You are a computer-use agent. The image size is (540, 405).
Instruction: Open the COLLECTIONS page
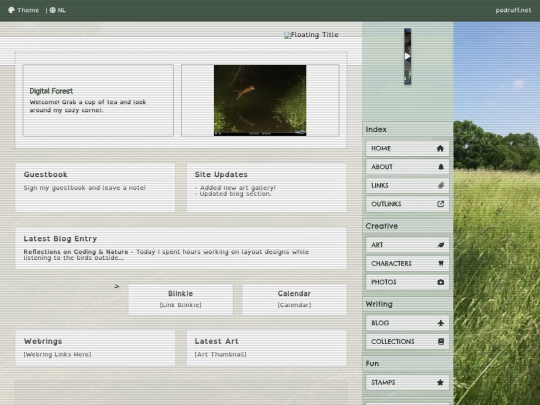407,342
